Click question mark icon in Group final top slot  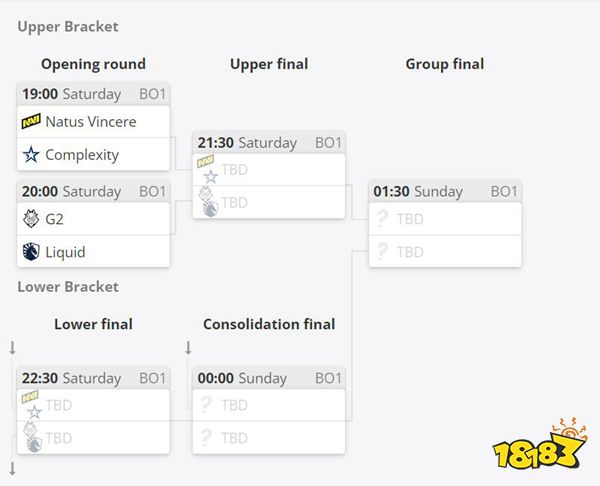382,219
